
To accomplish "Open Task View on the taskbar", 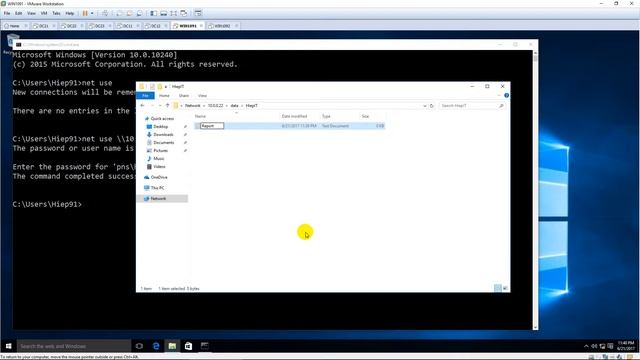I will pyautogui.click(x=139, y=346).
